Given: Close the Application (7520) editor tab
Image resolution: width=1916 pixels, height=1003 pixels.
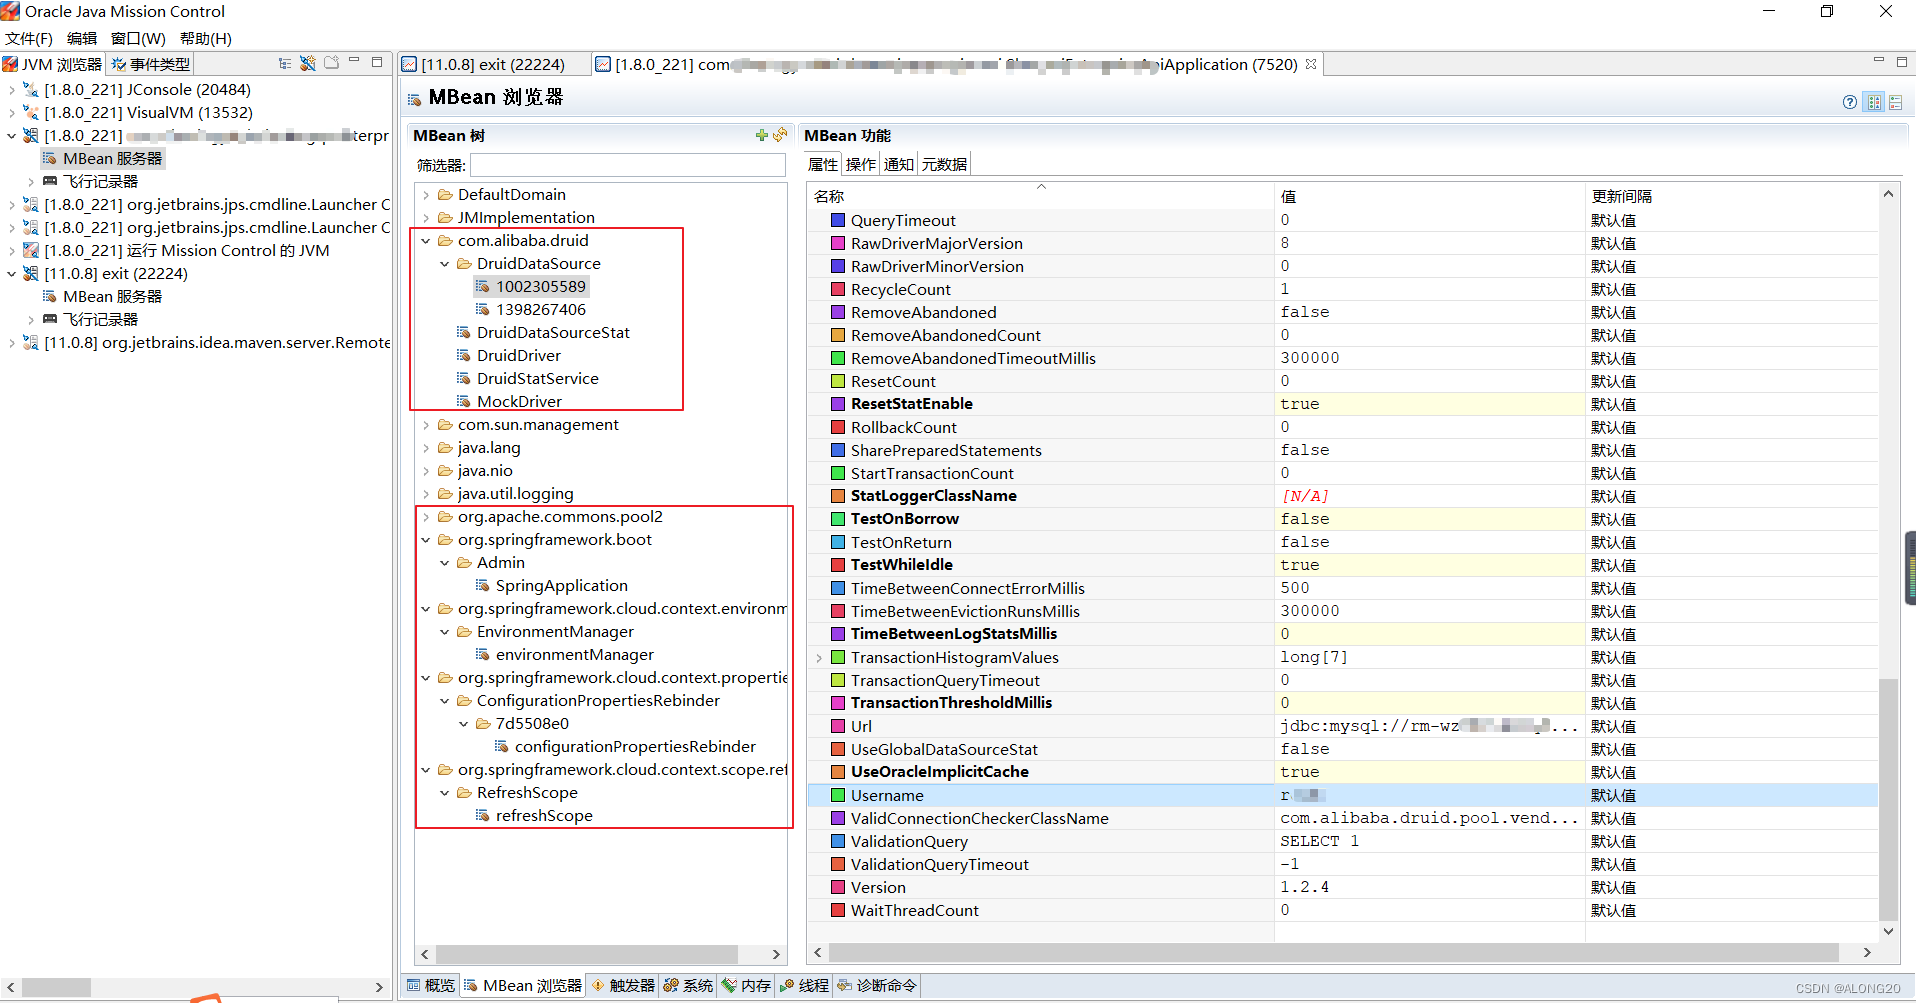Looking at the screenshot, I should tap(1311, 64).
